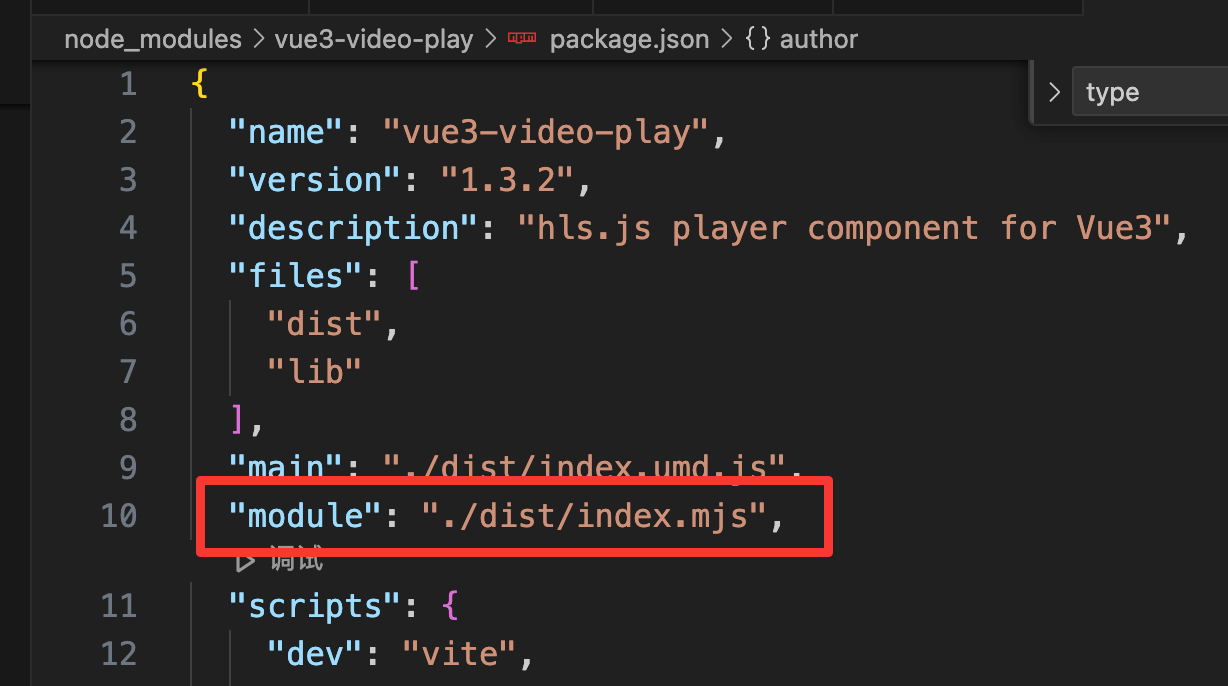Click the opening brace on line 1
Screen dimensions: 1228x686
point(200,84)
